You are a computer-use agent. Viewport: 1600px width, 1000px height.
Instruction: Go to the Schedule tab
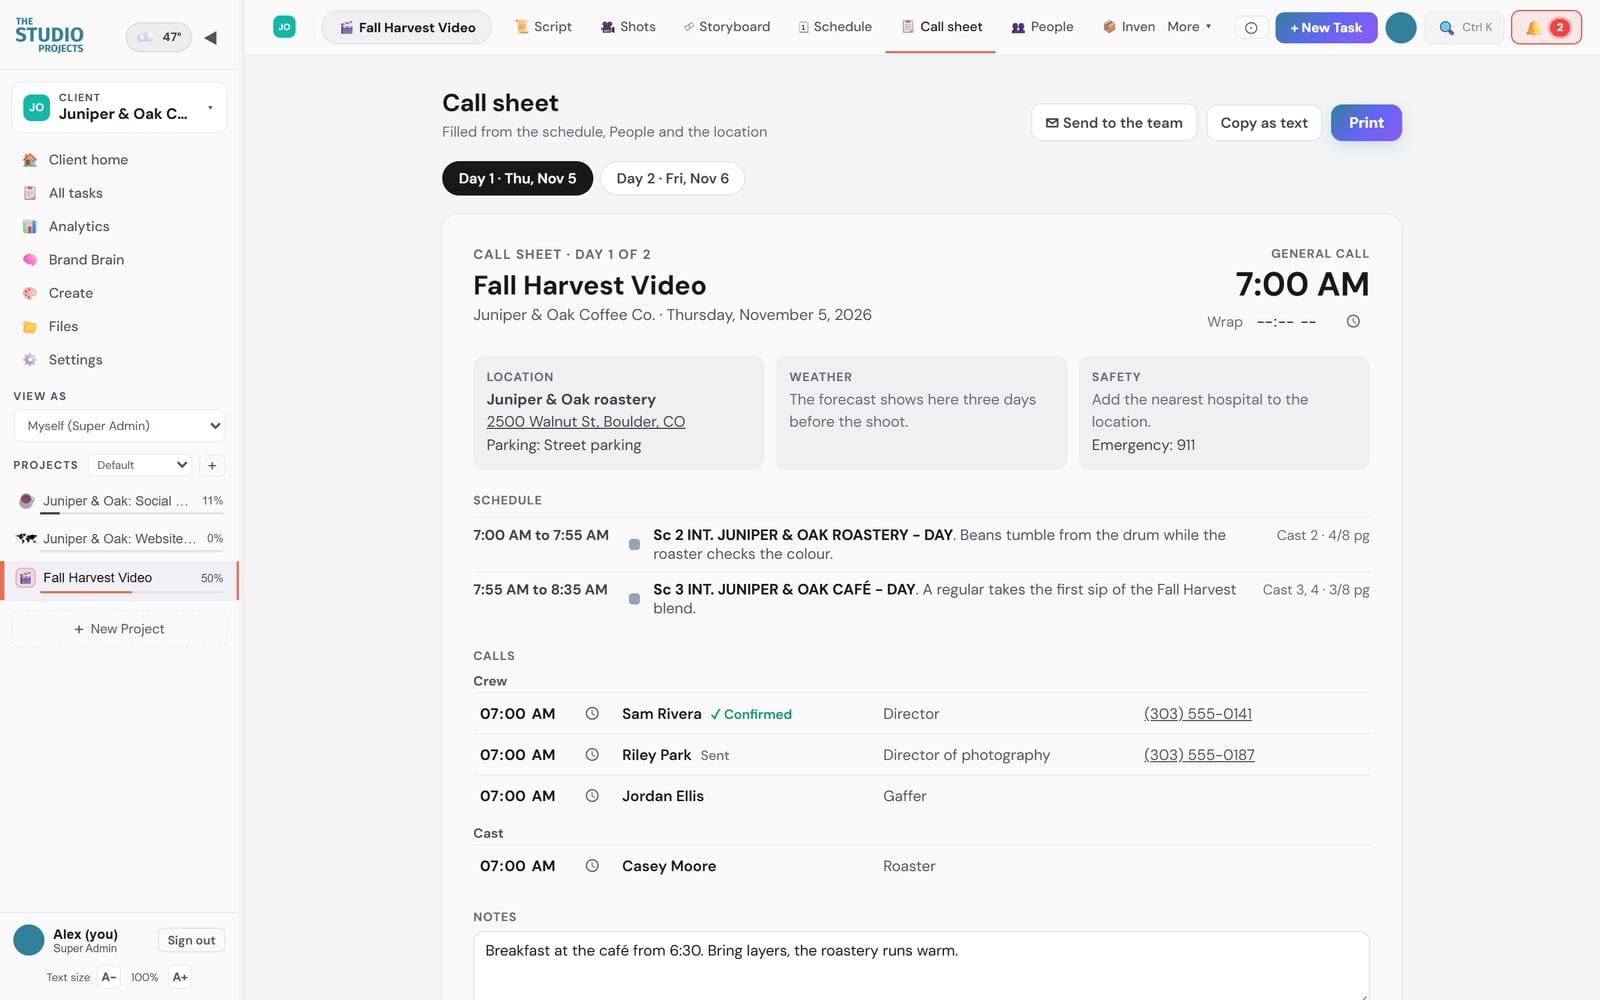click(x=835, y=27)
